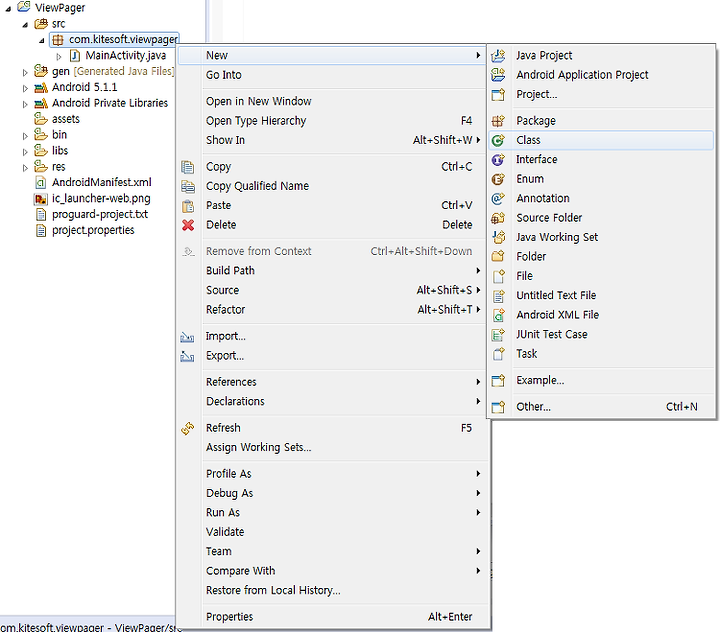Select Assign Working Sets option
720x632 pixels.
(x=333, y=447)
